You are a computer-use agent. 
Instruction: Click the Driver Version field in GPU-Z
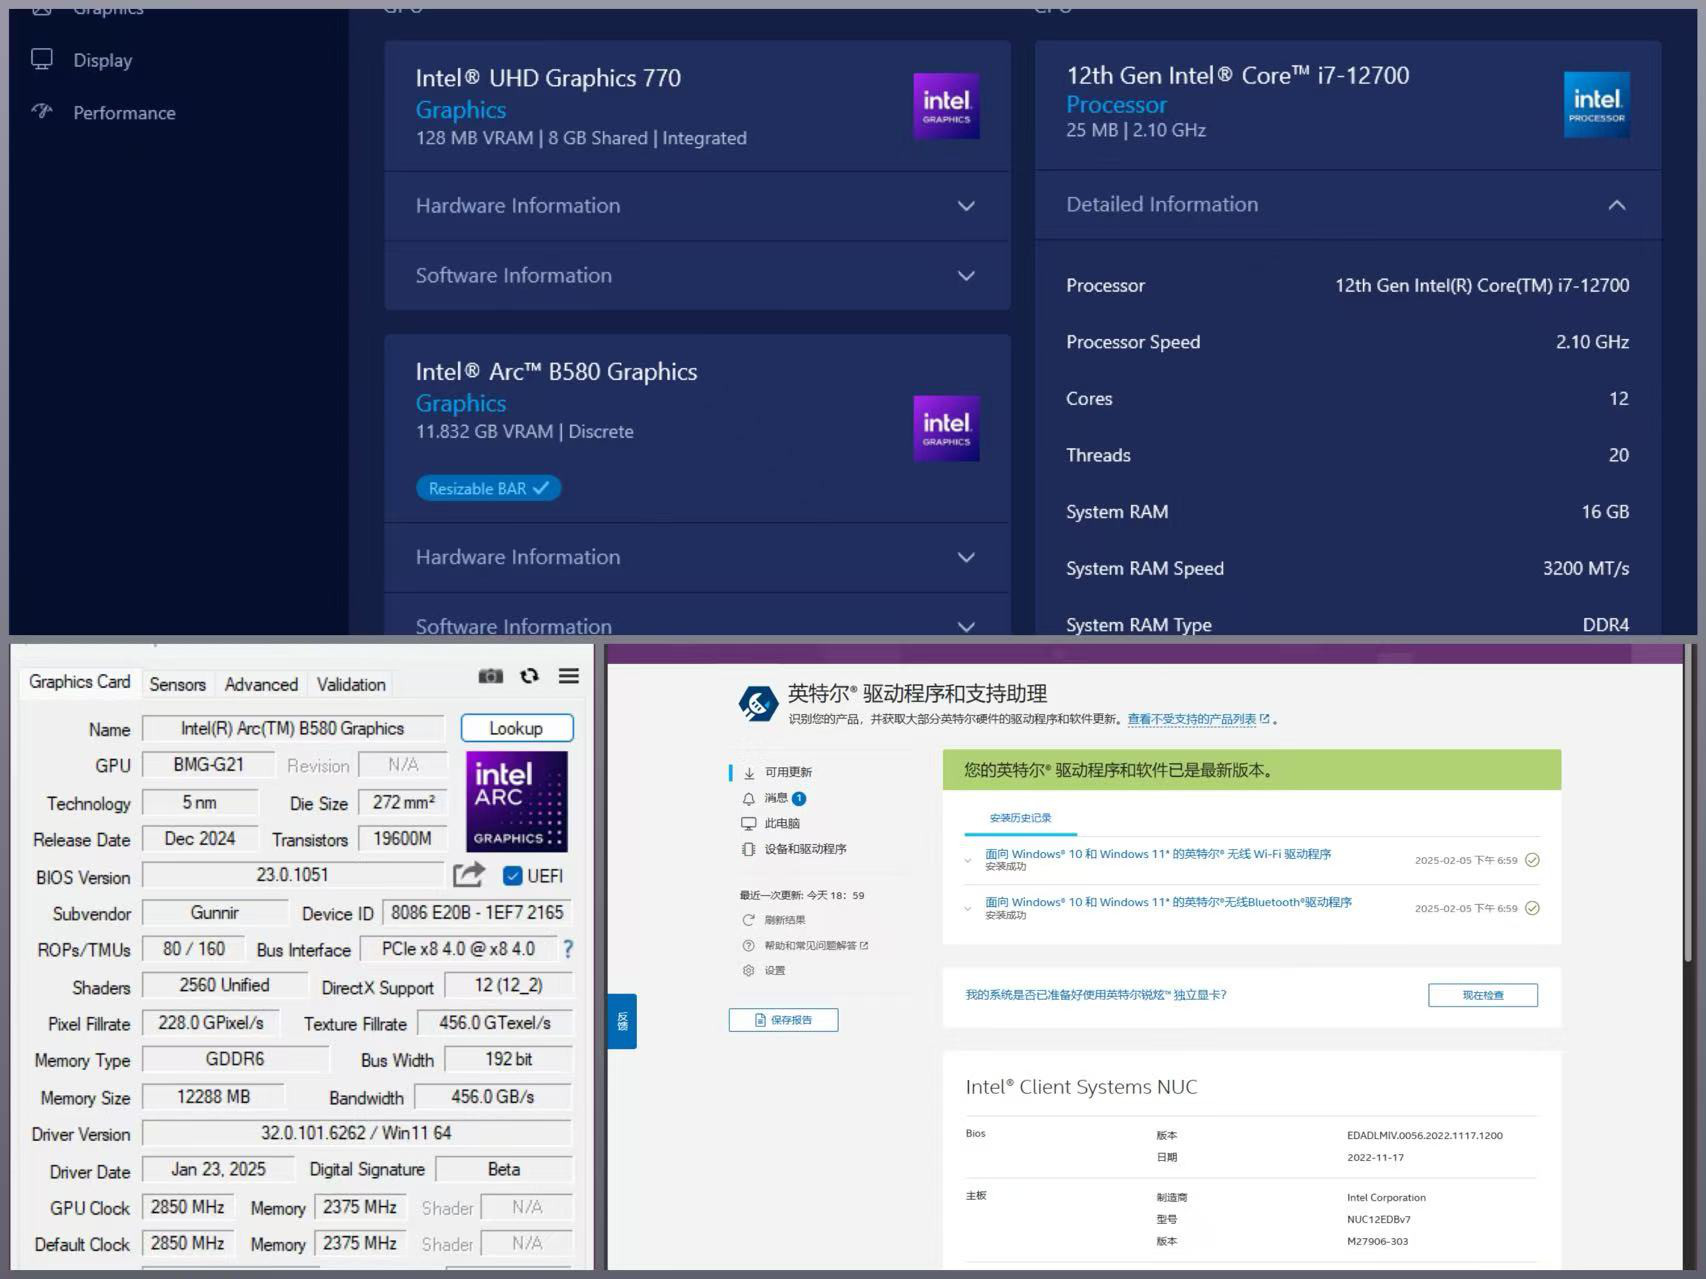point(356,1133)
